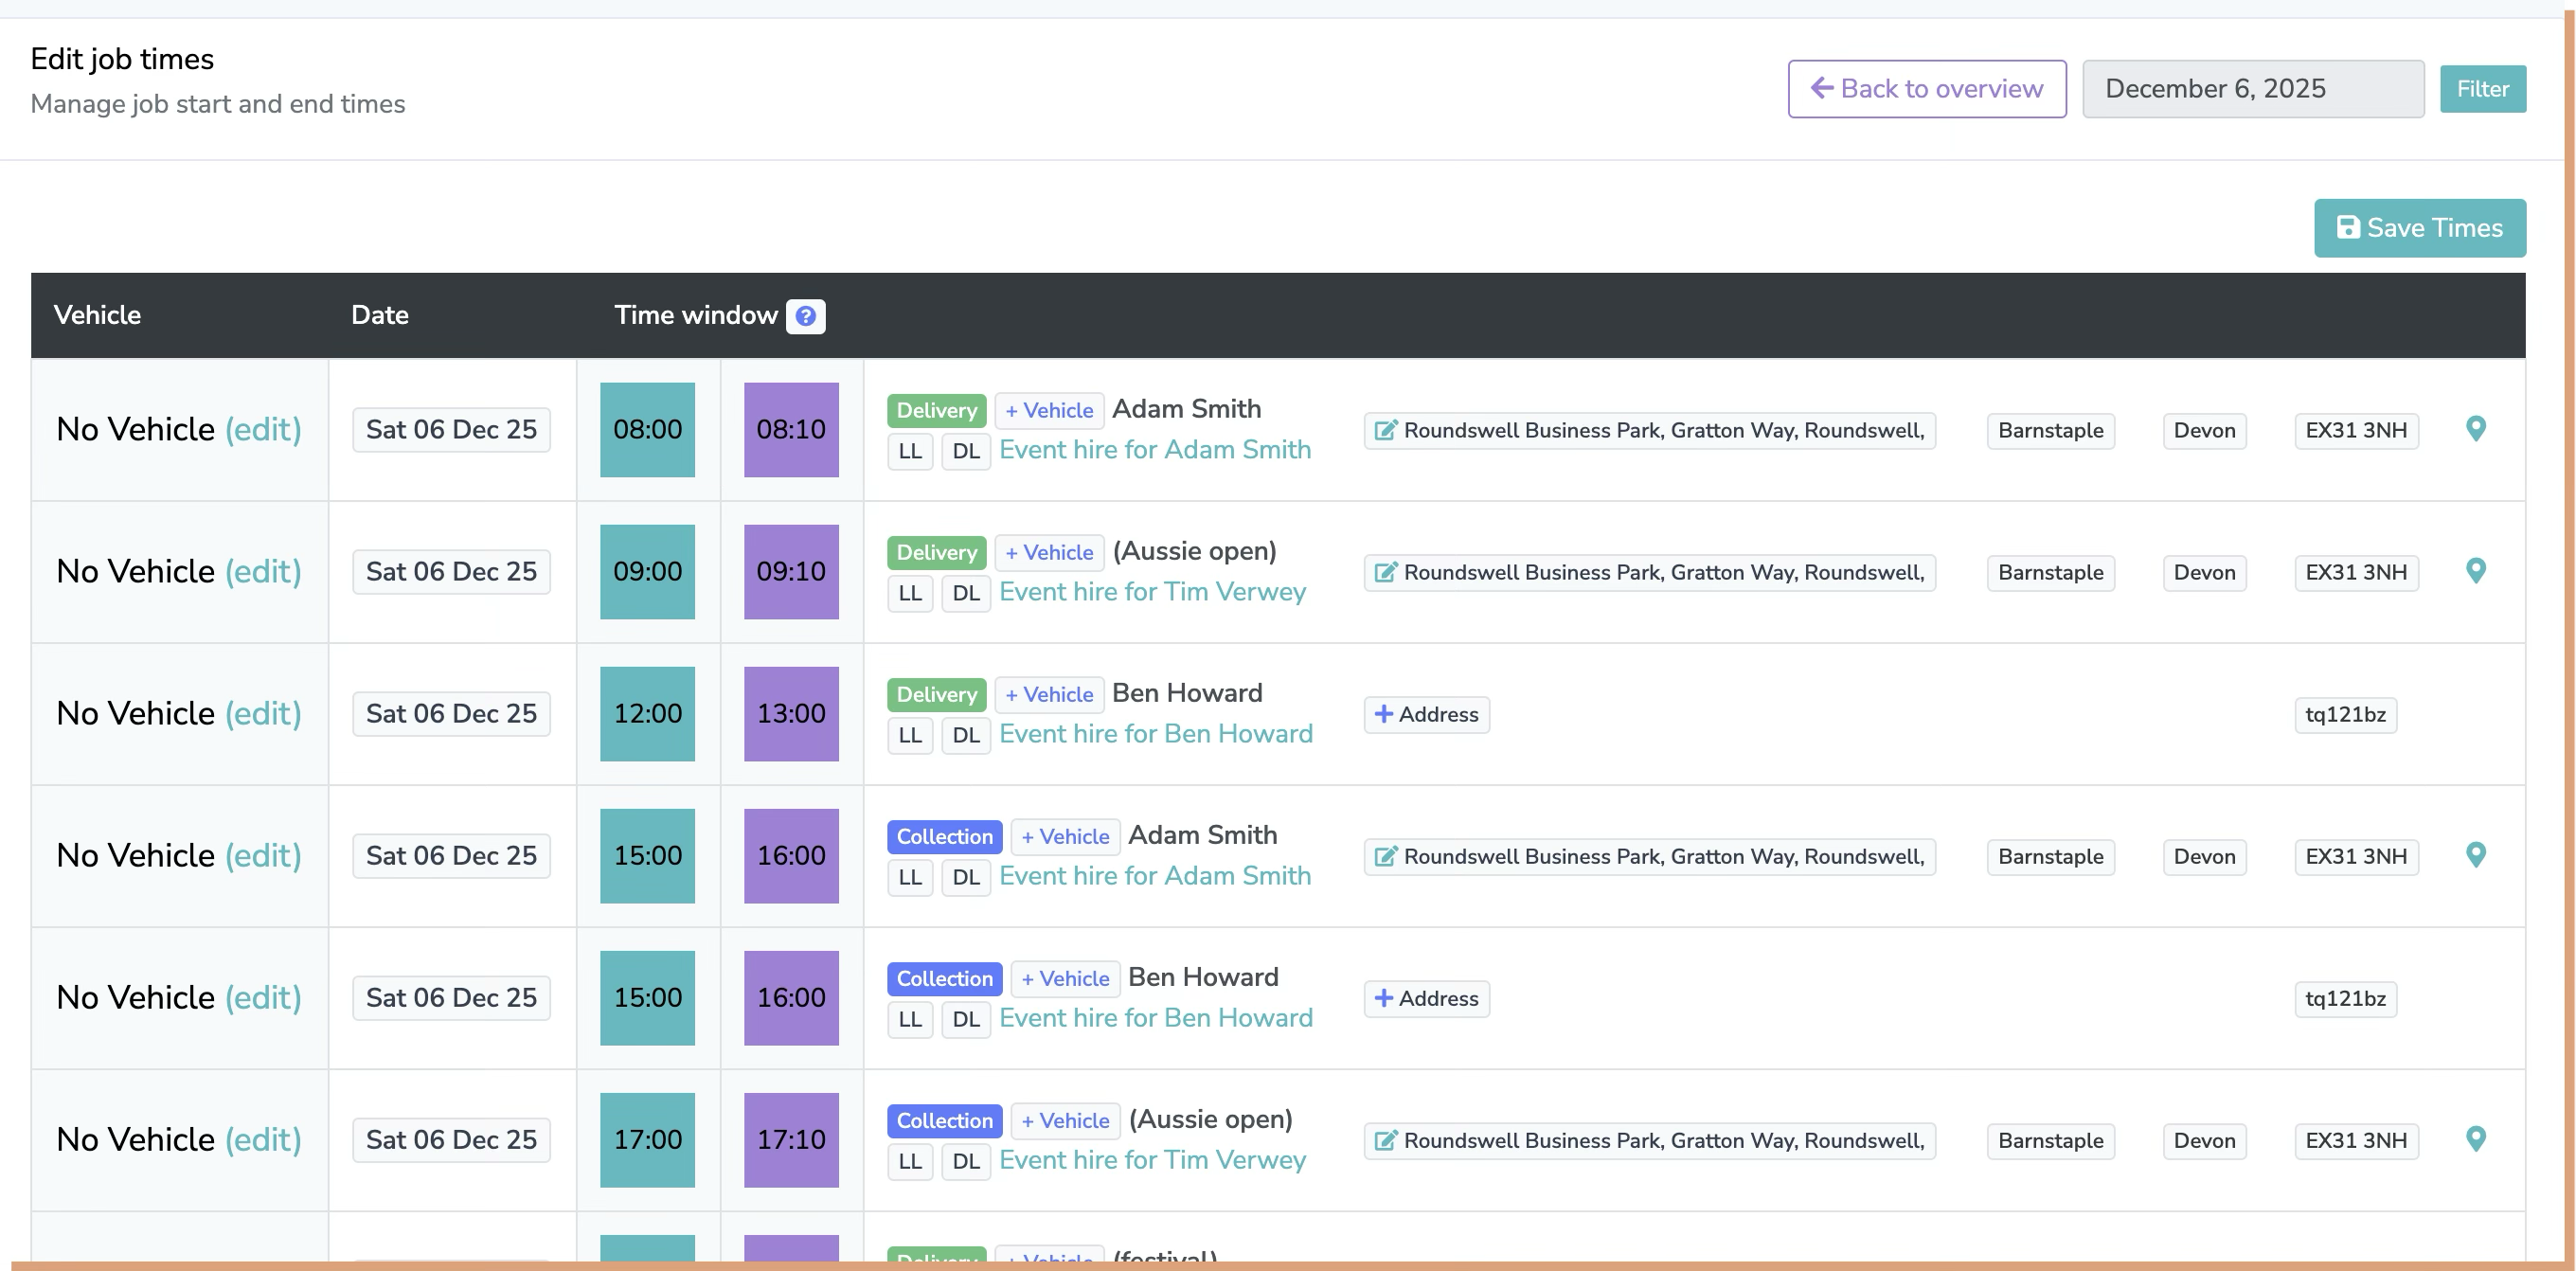Viewport: 2576px width, 1271px height.
Task: Toggle LL on Ben Howard delivery row
Action: [910, 735]
